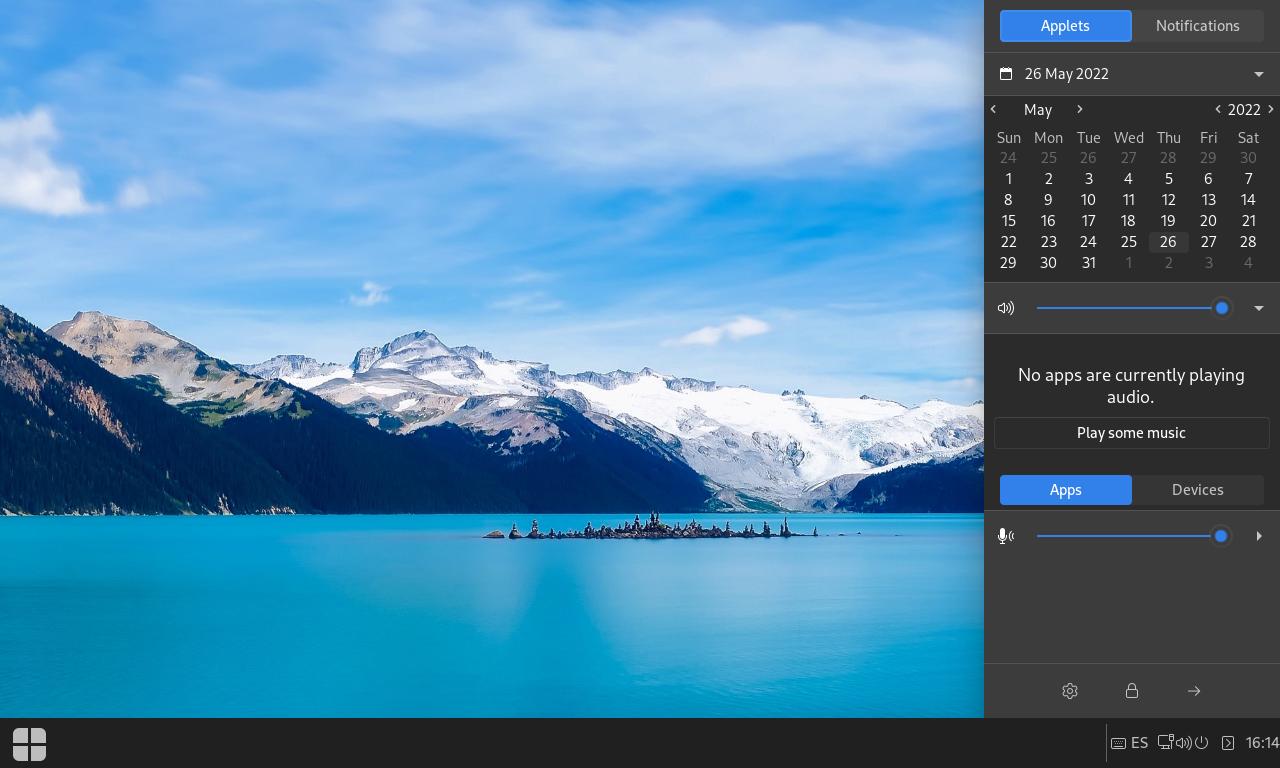
Task: Select 7 in the Sat column
Action: pyautogui.click(x=1248, y=179)
